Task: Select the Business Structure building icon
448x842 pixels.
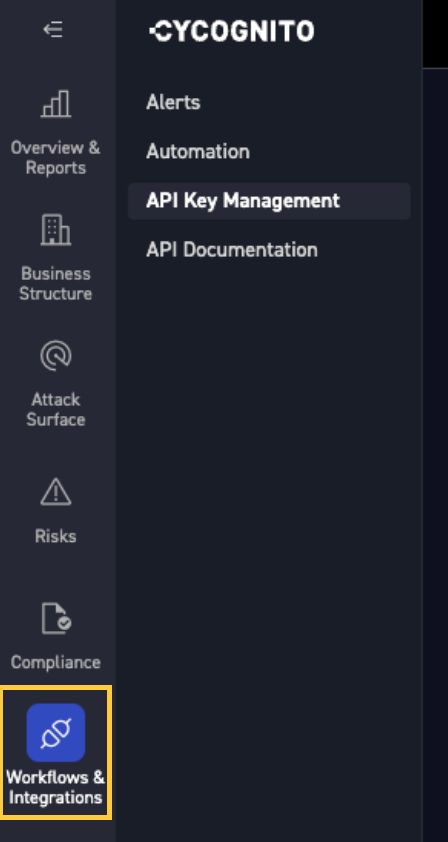Action: [x=56, y=229]
